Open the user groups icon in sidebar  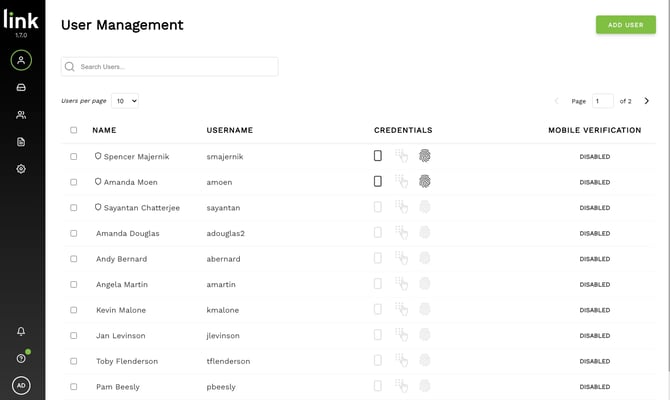coord(21,115)
